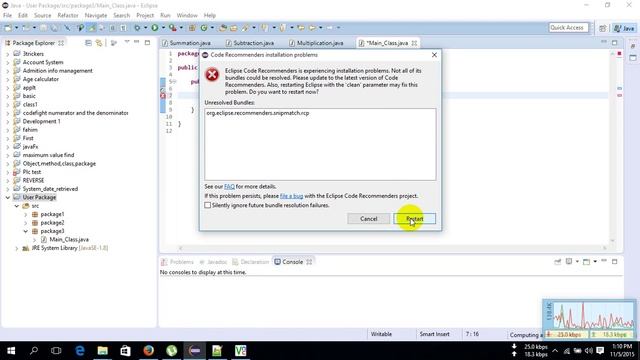
Task: Click the Open Type toolbar icon
Action: 223,28
